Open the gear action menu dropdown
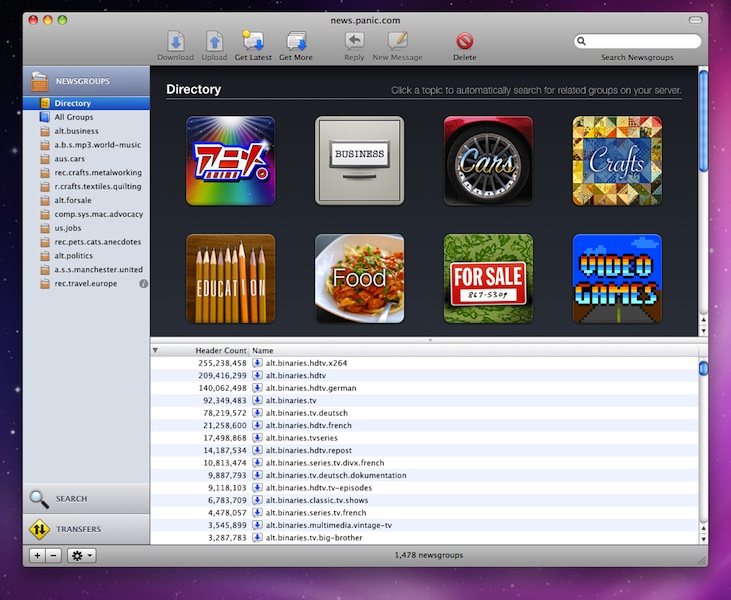Image resolution: width=731 pixels, height=600 pixels. (x=81, y=555)
